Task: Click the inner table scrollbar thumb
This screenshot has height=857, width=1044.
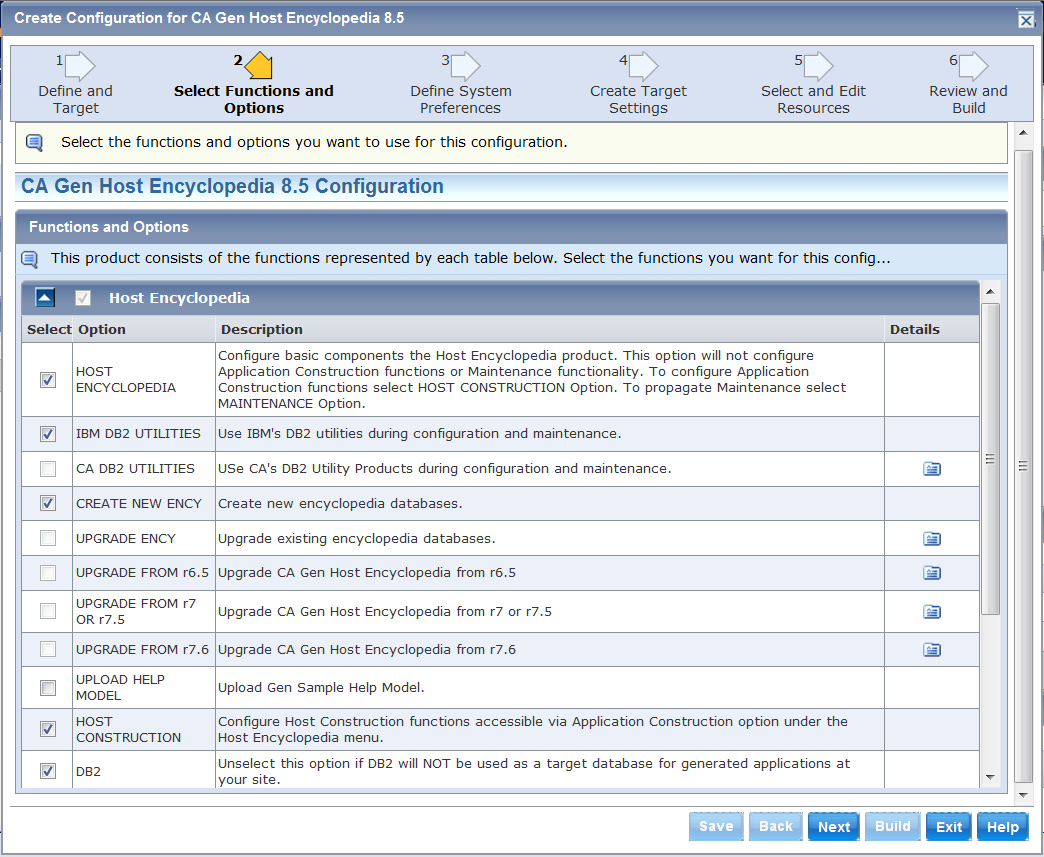Action: tap(990, 459)
